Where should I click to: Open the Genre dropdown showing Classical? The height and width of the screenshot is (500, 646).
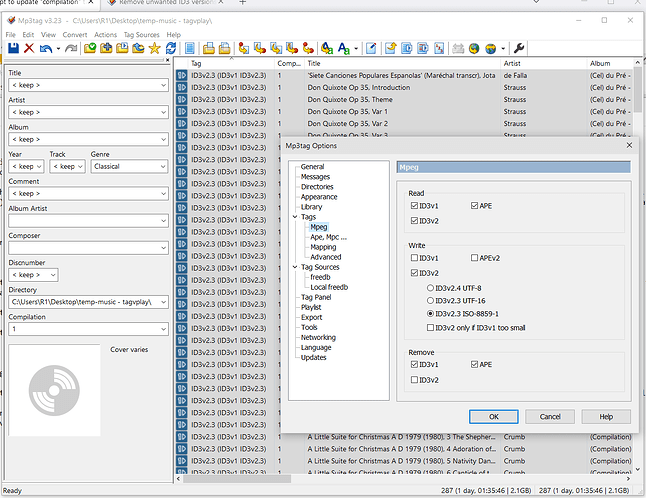[164, 167]
